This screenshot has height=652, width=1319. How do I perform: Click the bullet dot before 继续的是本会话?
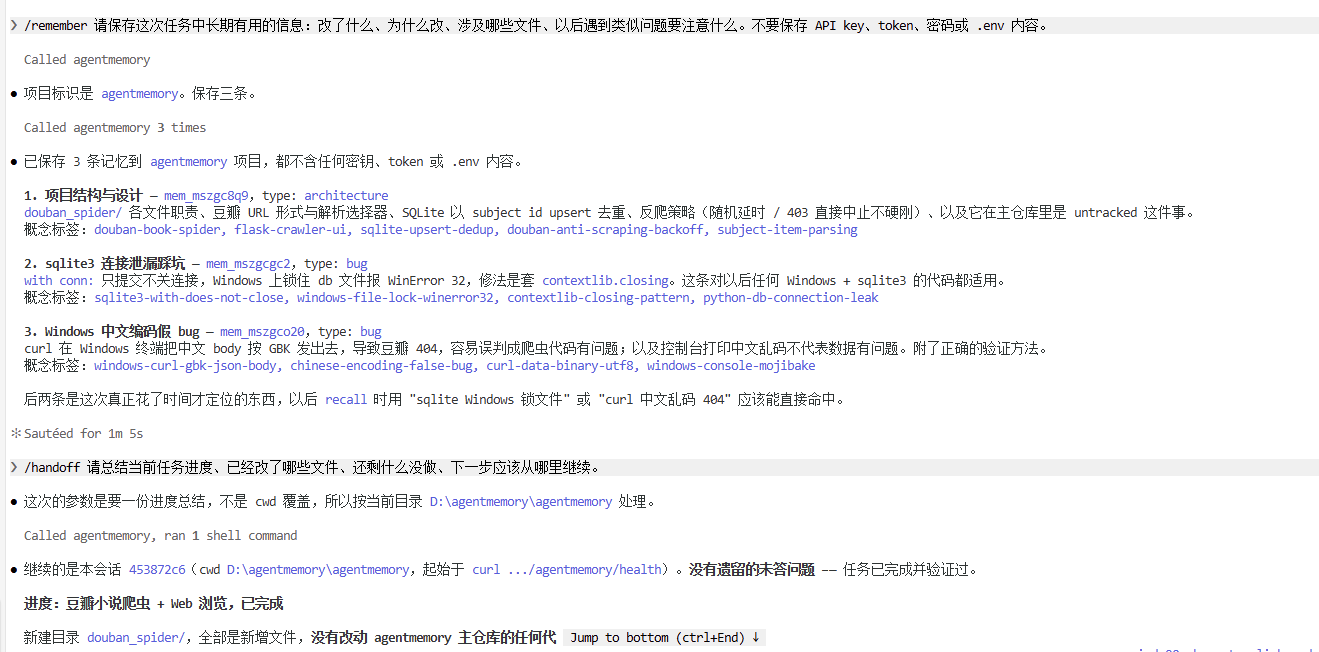[x=14, y=570]
